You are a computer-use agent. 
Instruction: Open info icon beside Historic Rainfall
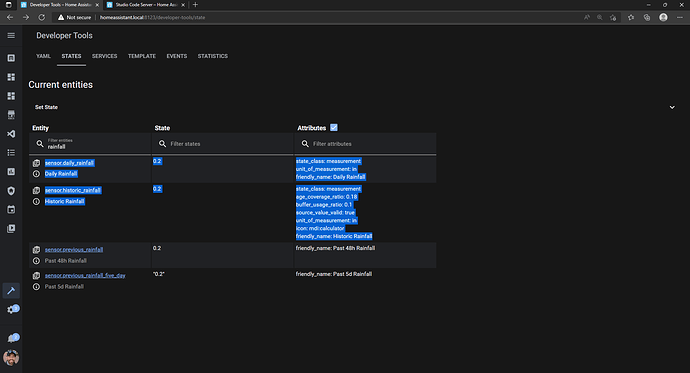coord(36,201)
